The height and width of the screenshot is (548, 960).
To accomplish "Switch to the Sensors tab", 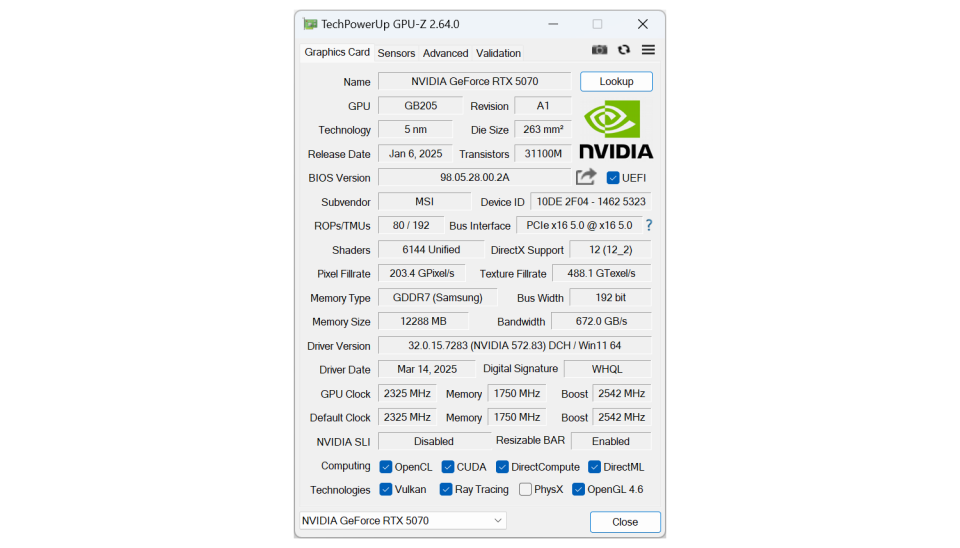I will point(396,53).
